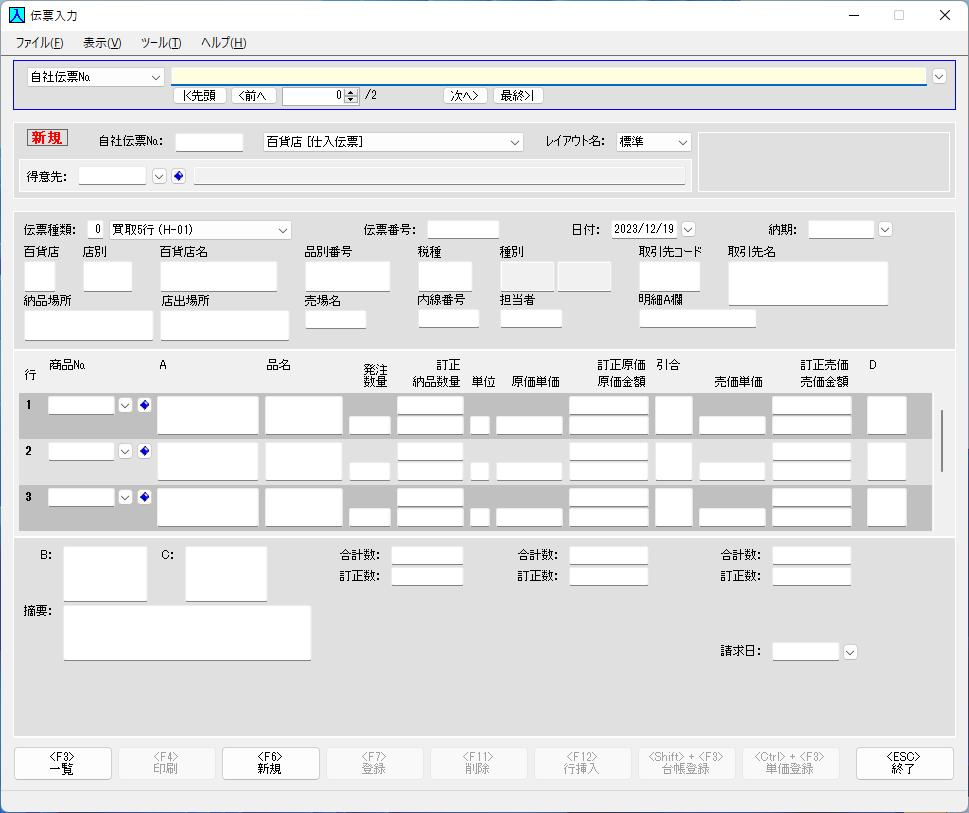Open the 請求日 calendar dropdown
Screen dimensions: 969x813
tap(850, 652)
